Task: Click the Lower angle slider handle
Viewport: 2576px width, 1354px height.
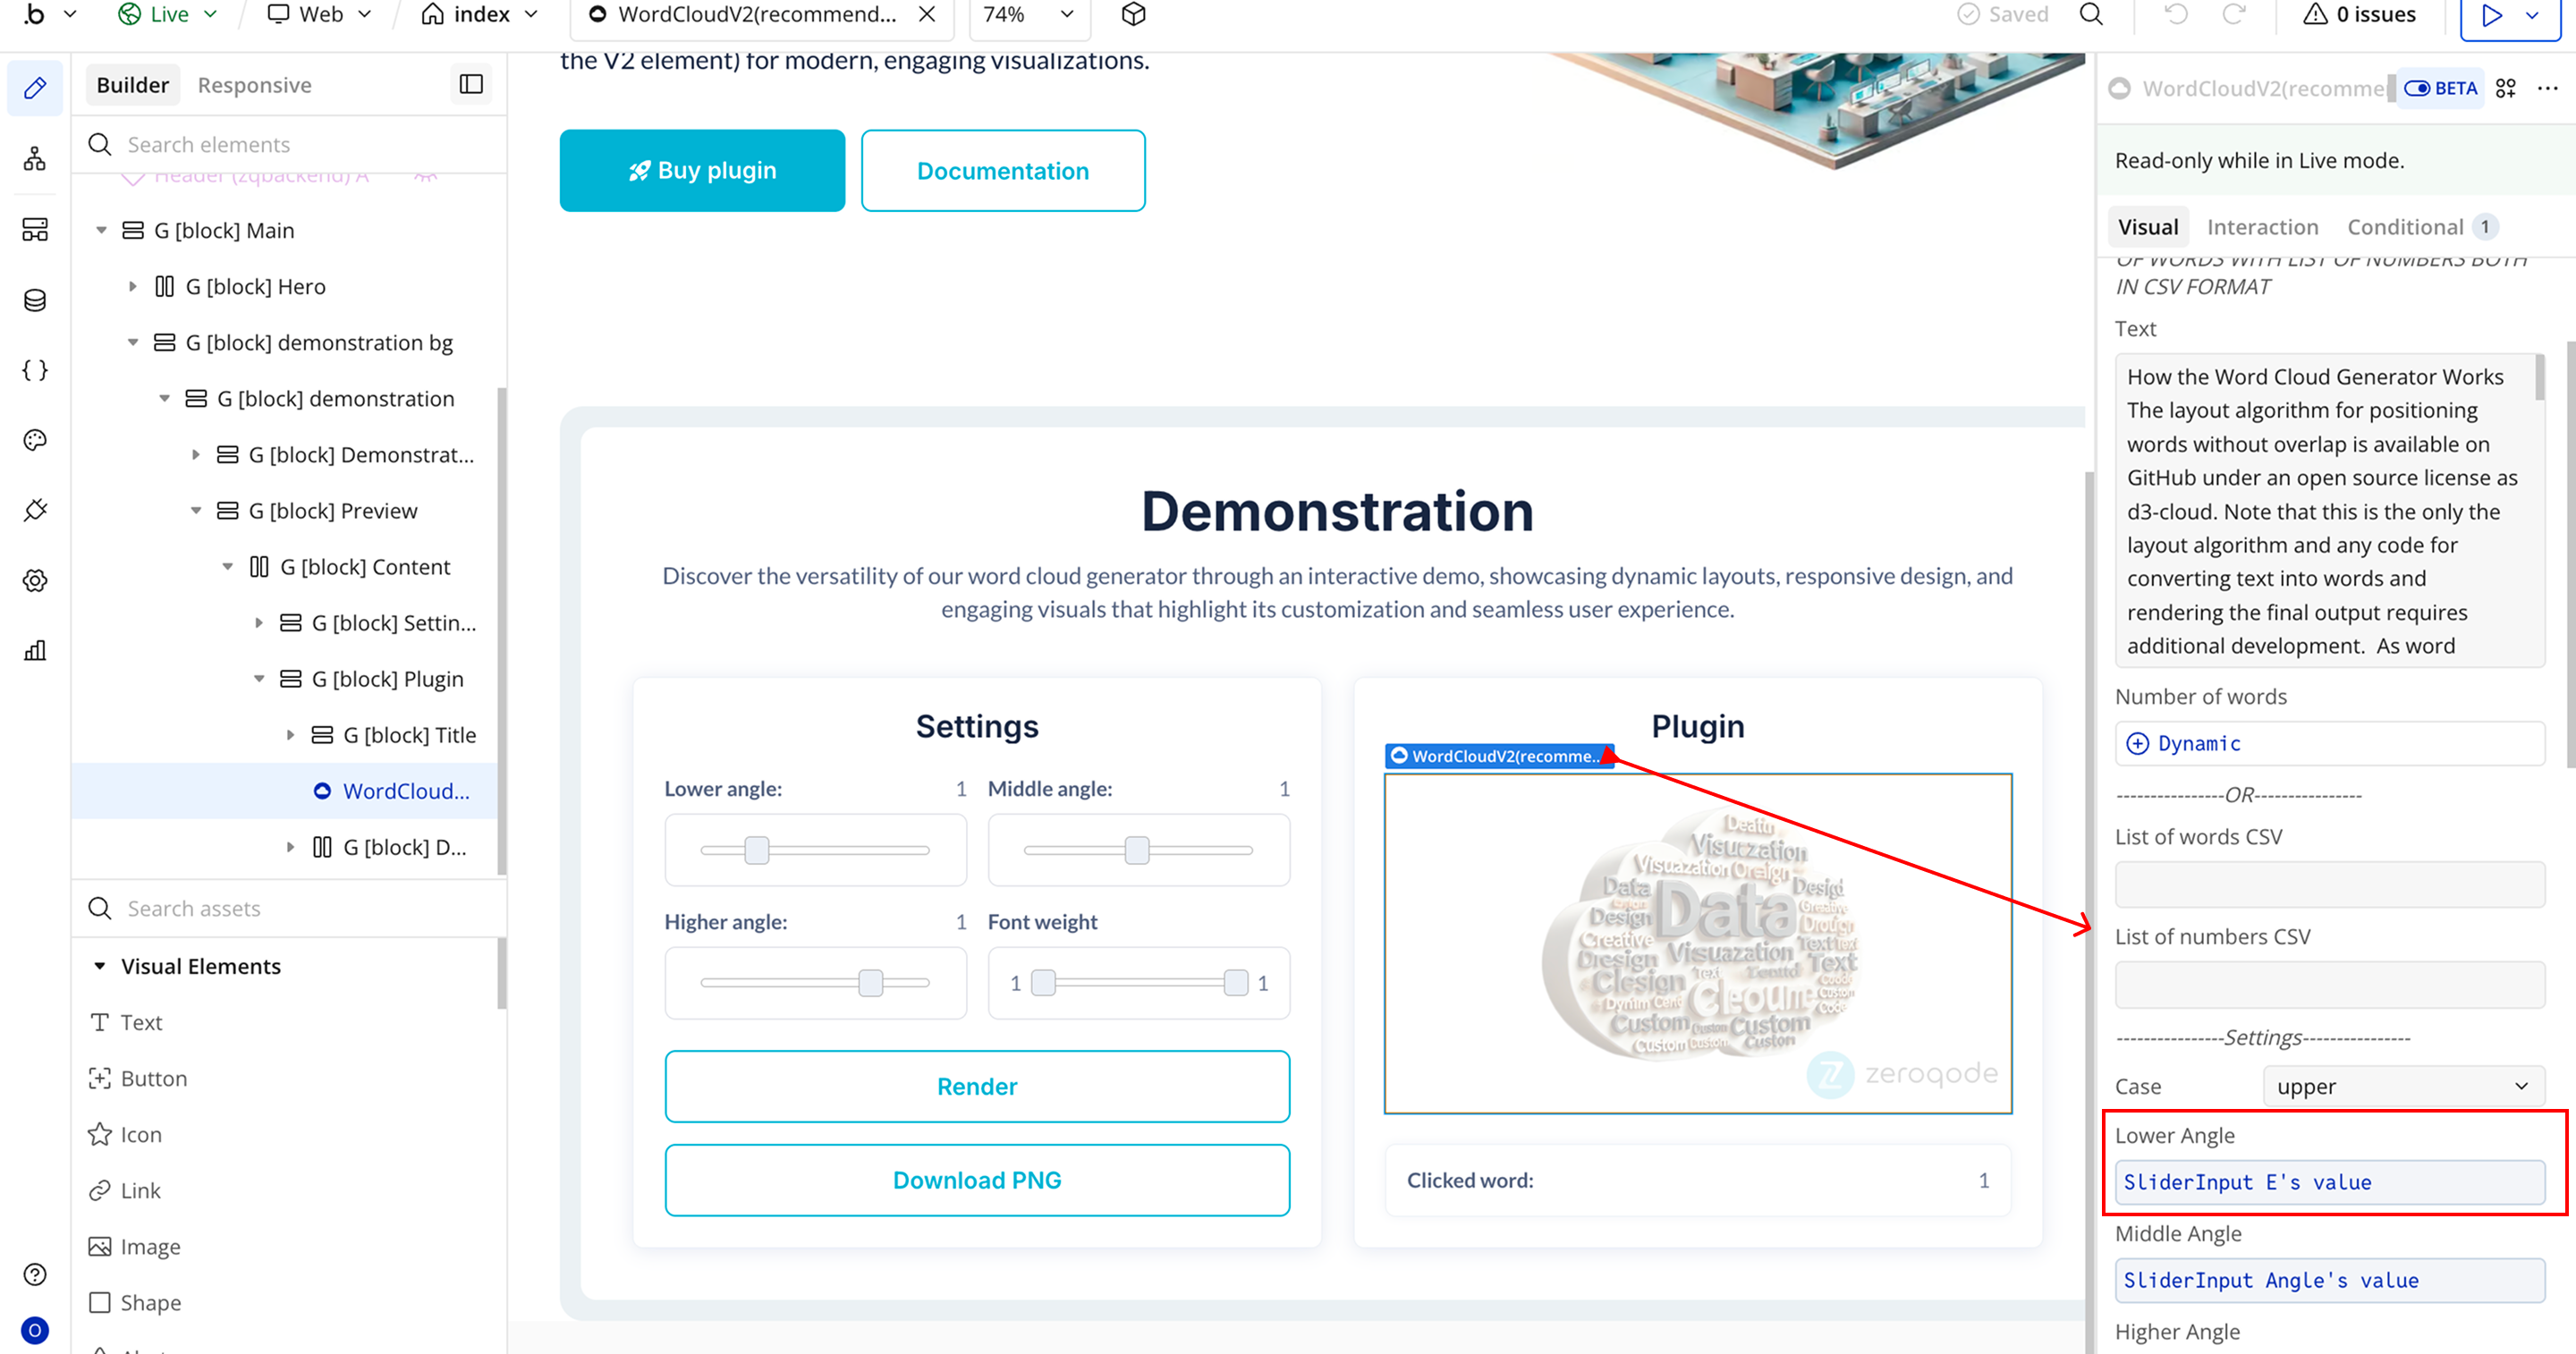Action: [757, 850]
